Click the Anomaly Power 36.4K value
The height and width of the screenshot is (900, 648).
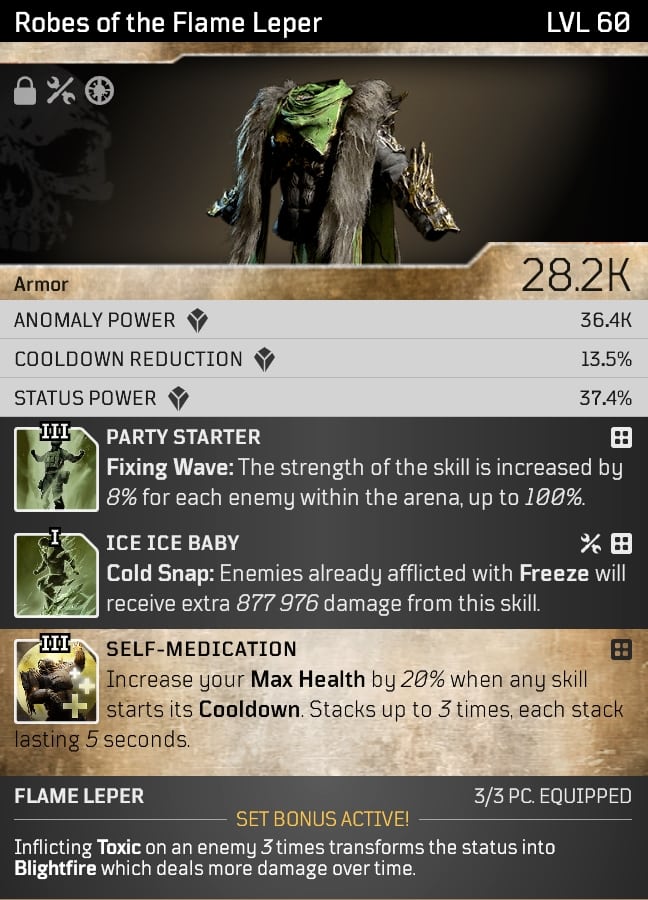click(x=606, y=320)
